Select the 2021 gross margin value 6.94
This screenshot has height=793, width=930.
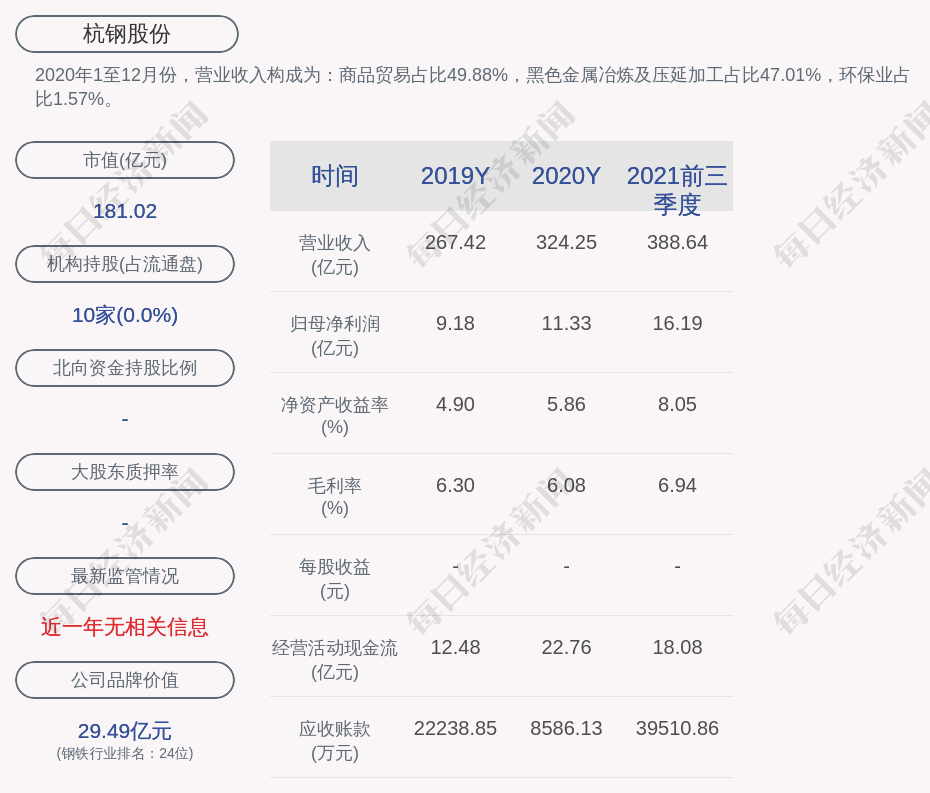click(x=677, y=485)
